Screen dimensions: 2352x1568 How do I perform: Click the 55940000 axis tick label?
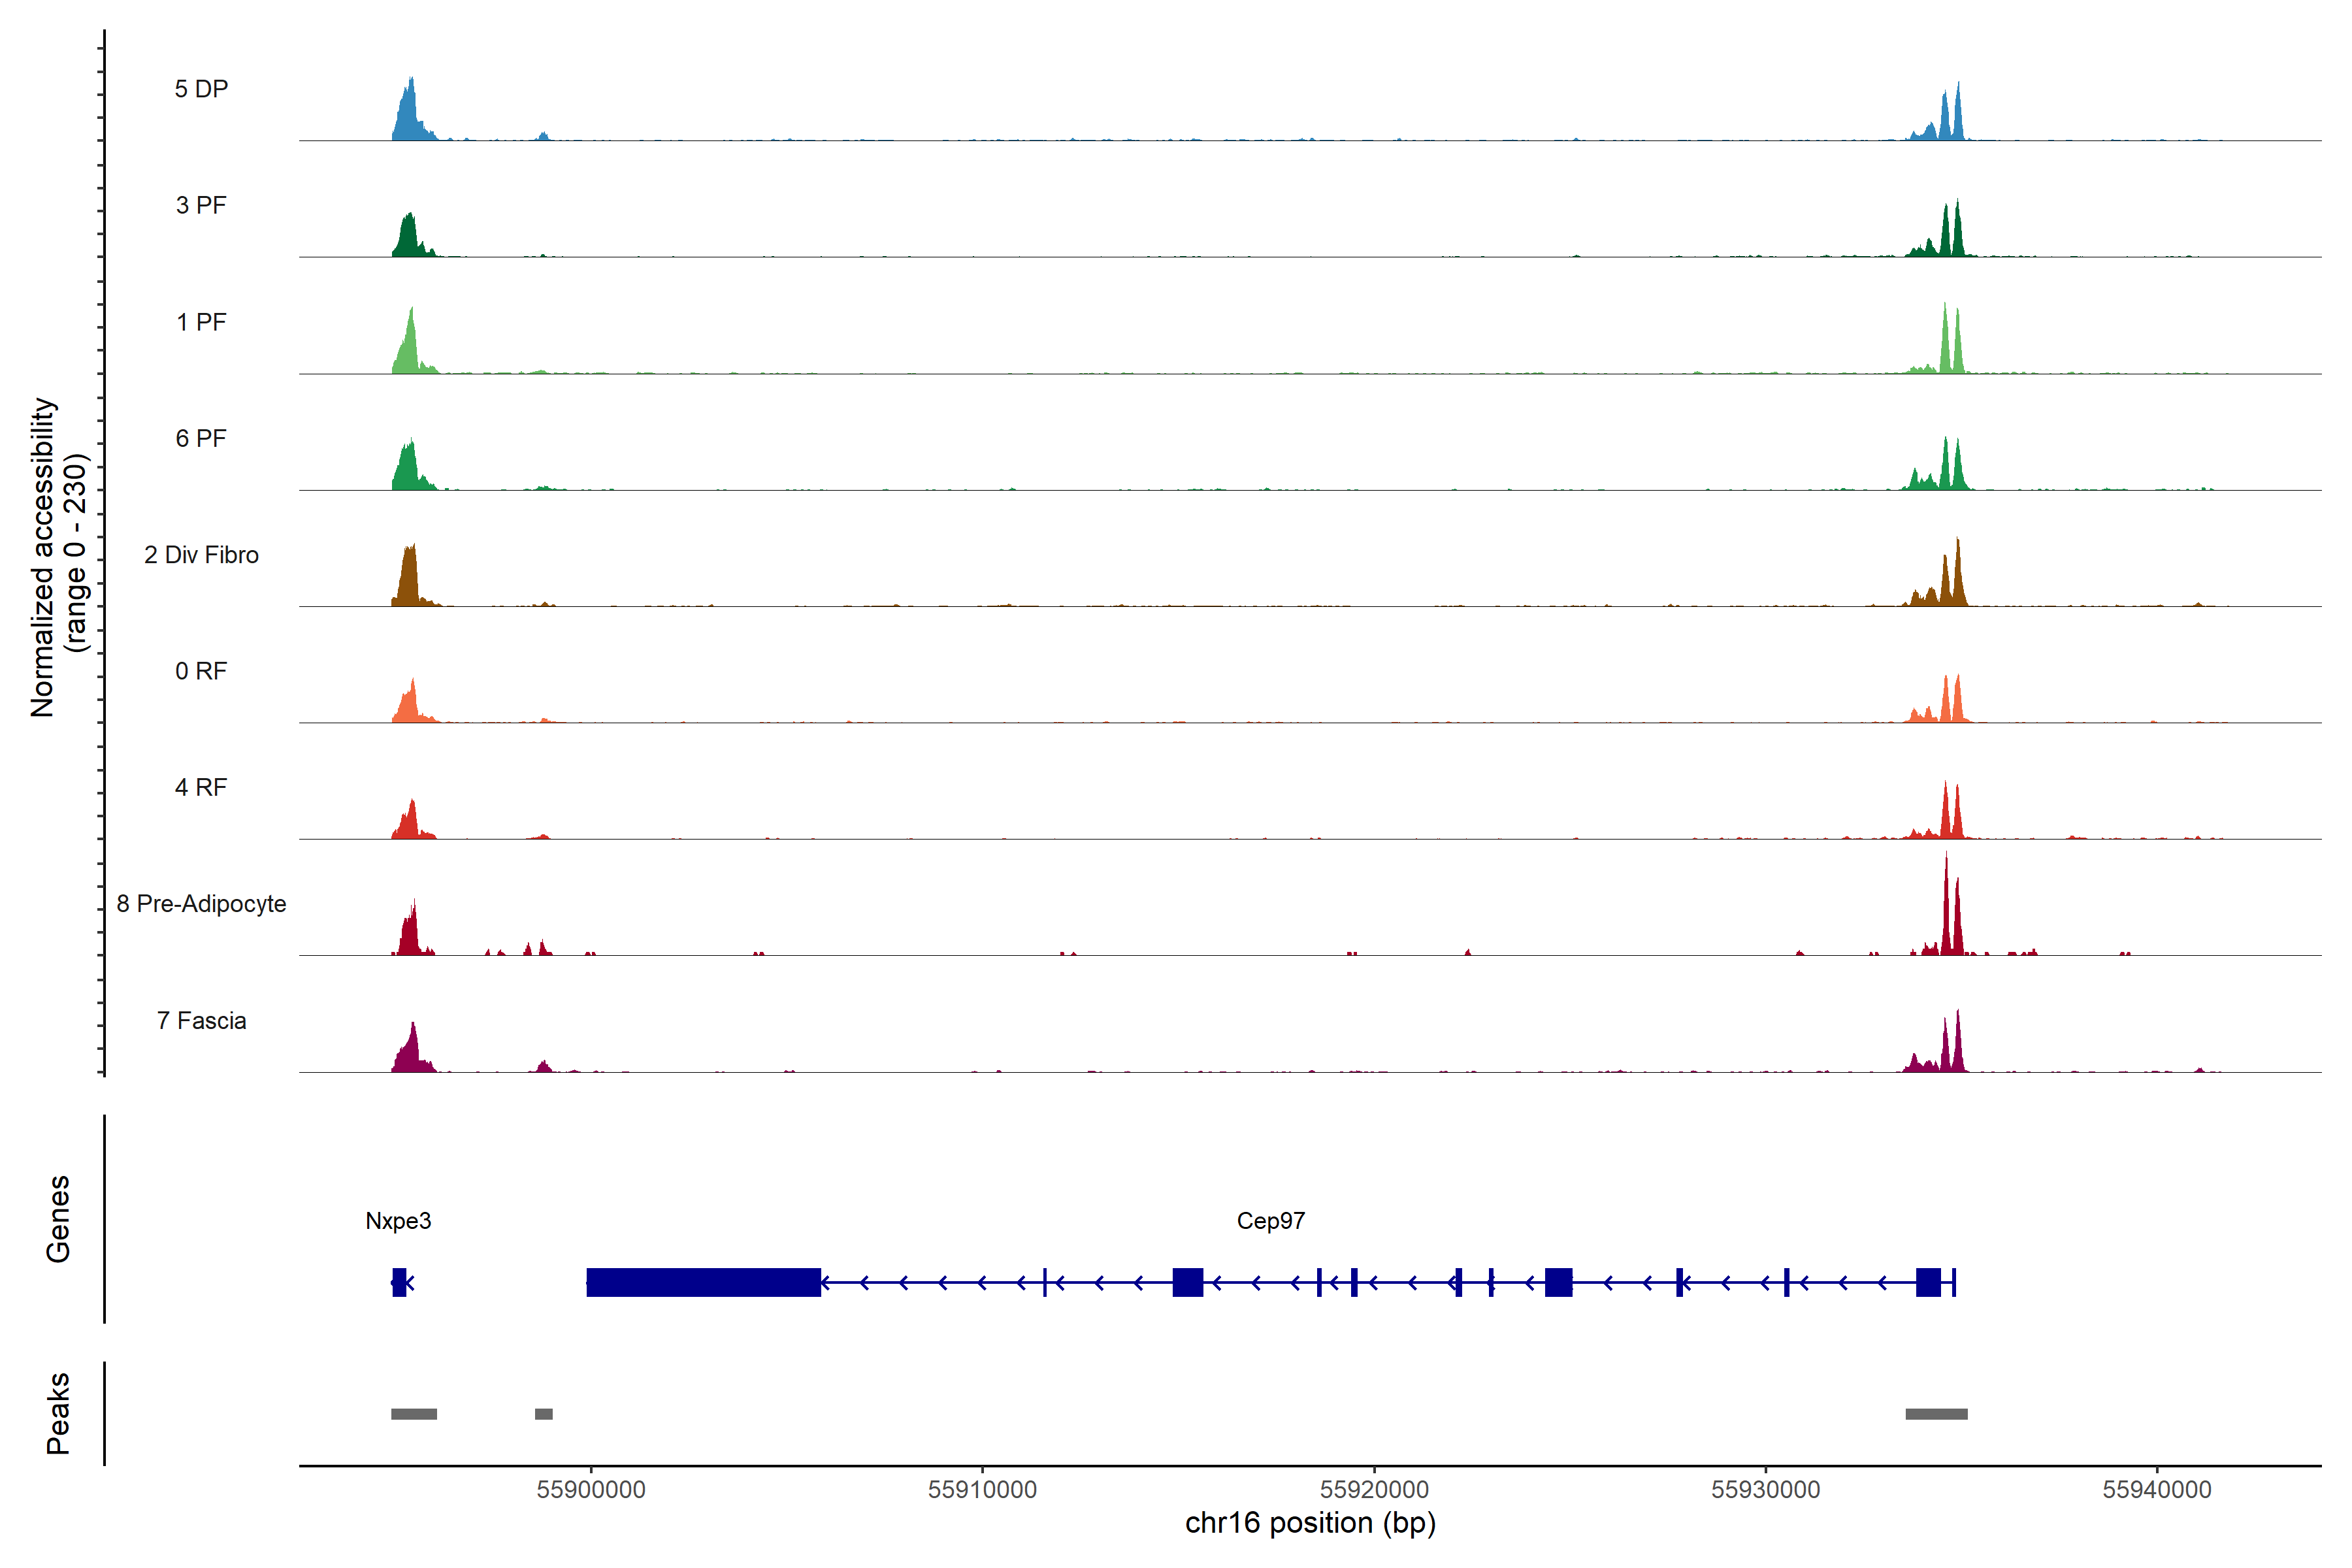point(2157,1490)
